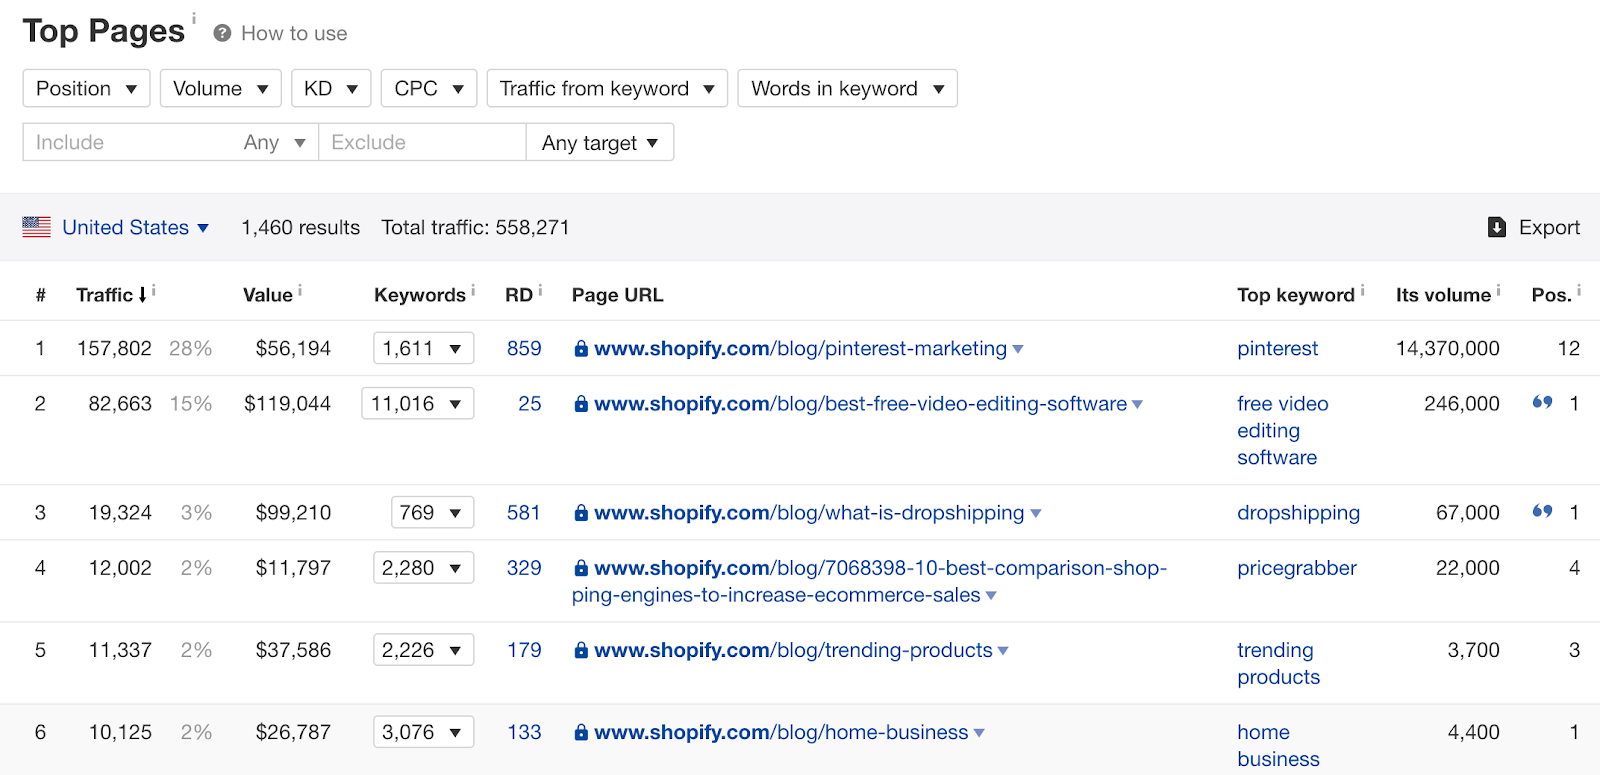Viewport: 1600px width, 775px height.
Task: Click lock icon of pinterest-marketing URL
Action: 581,348
